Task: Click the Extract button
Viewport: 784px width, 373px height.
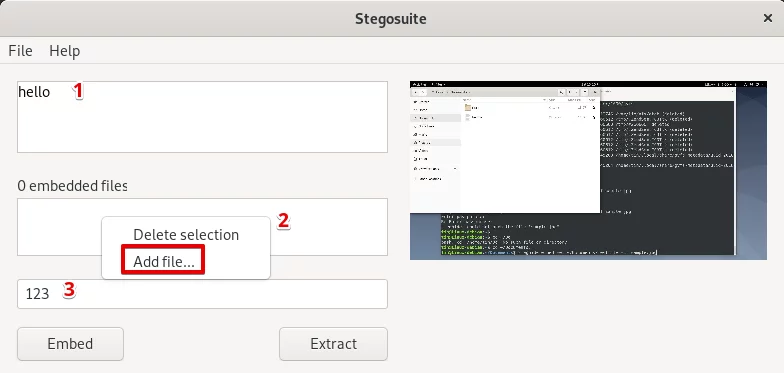Action: coord(333,344)
